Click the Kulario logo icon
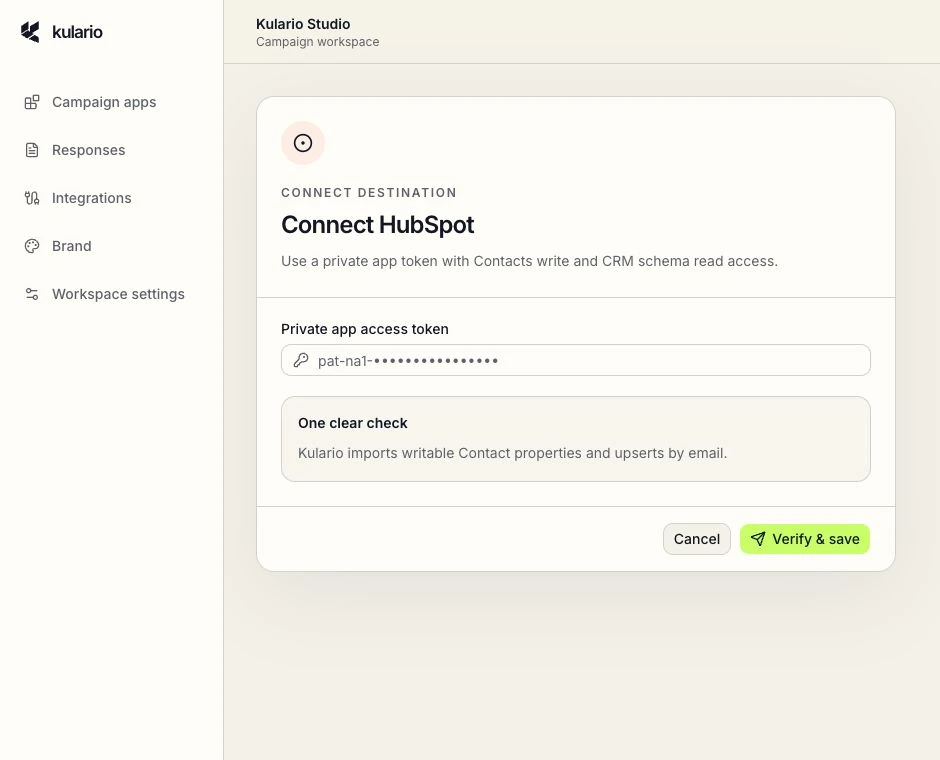The width and height of the screenshot is (940, 760). tap(30, 32)
